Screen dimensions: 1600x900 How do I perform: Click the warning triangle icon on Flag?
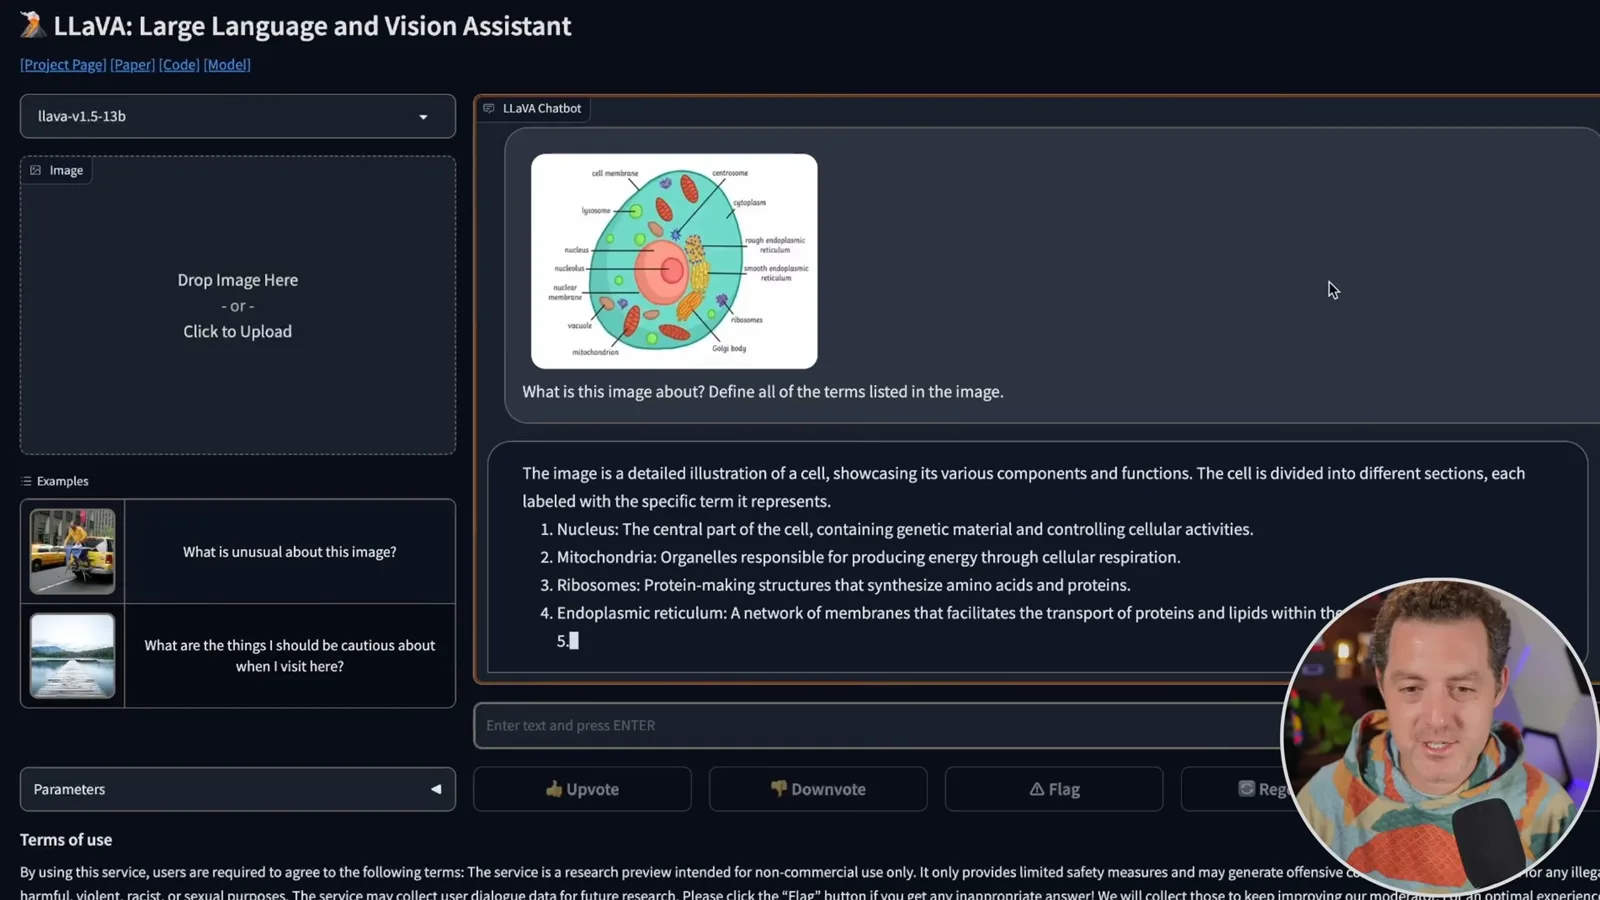pyautogui.click(x=1037, y=789)
